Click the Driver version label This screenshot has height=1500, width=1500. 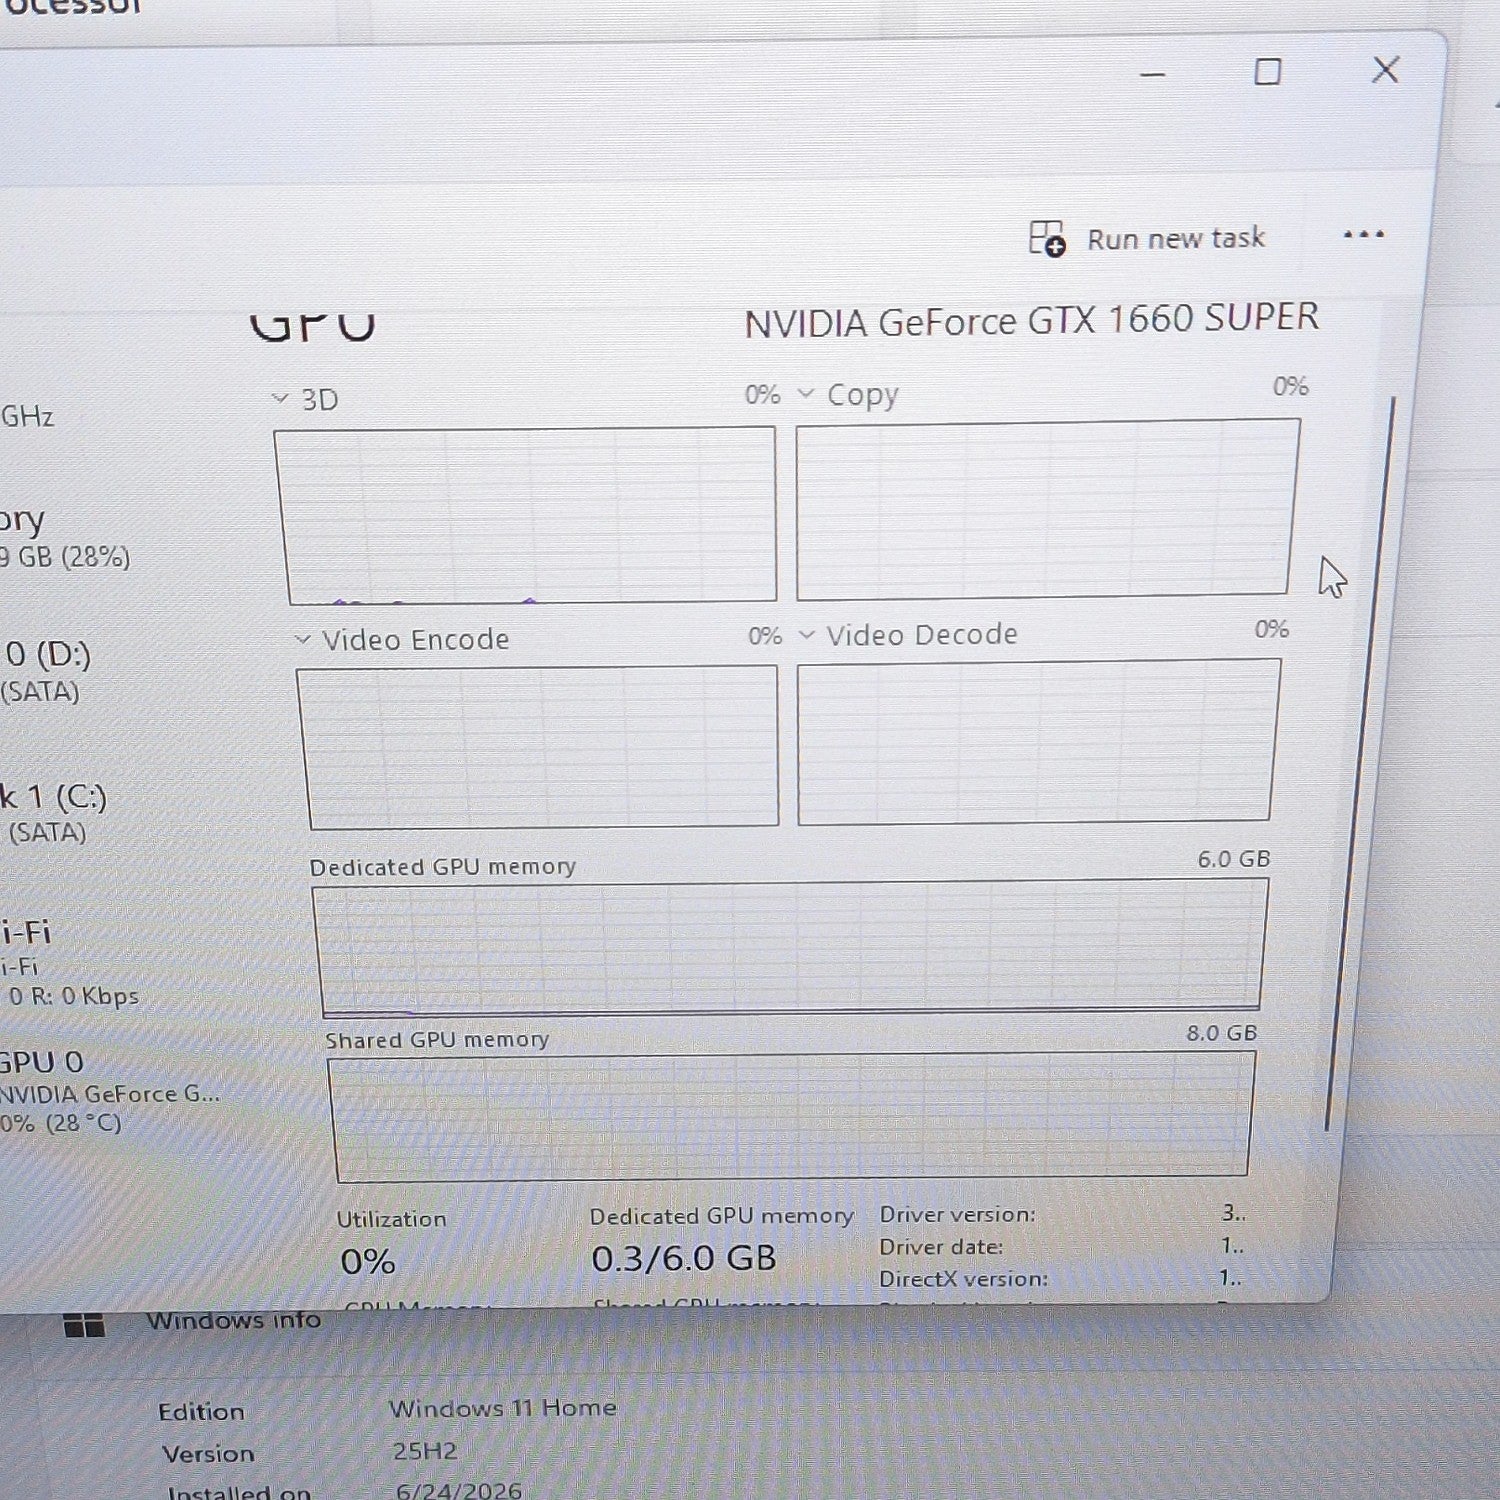957,1215
